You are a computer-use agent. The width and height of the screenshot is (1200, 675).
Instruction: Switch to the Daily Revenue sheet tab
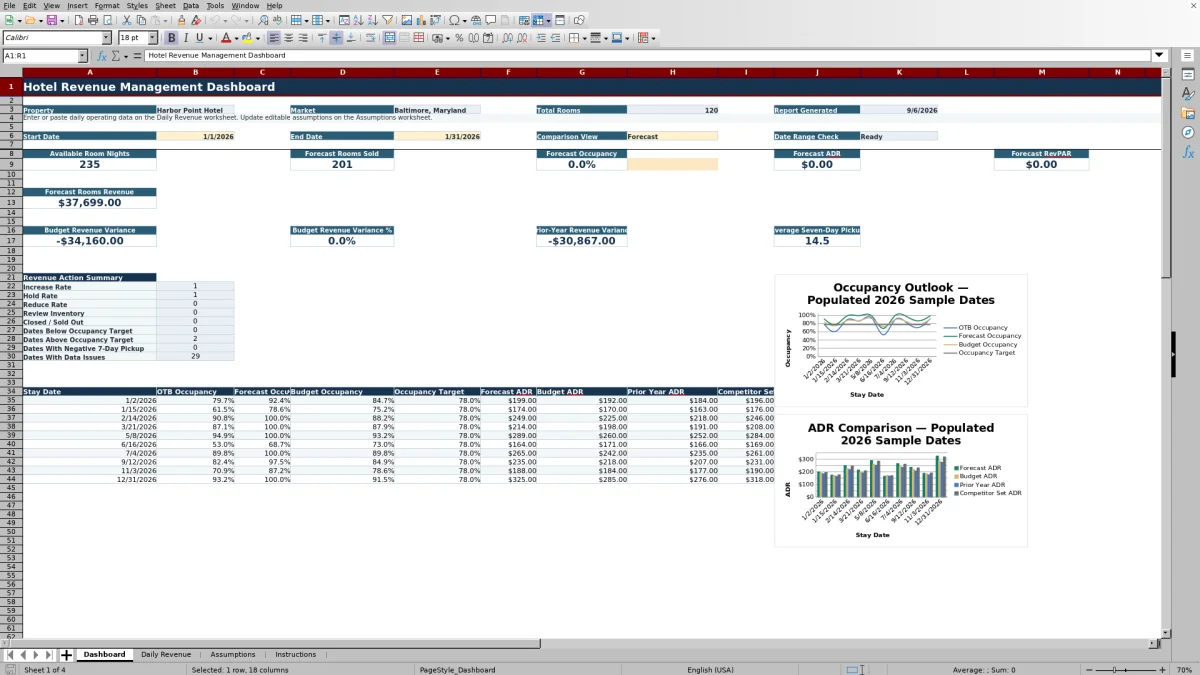[165, 655]
